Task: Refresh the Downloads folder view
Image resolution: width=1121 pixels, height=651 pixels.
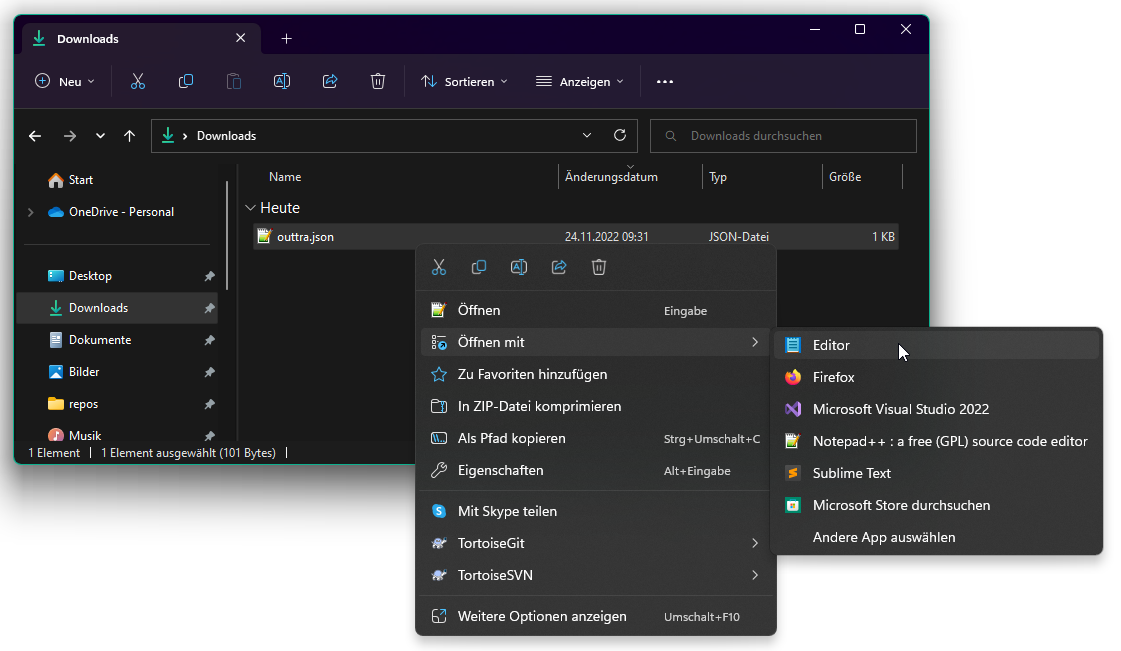Action: 620,136
